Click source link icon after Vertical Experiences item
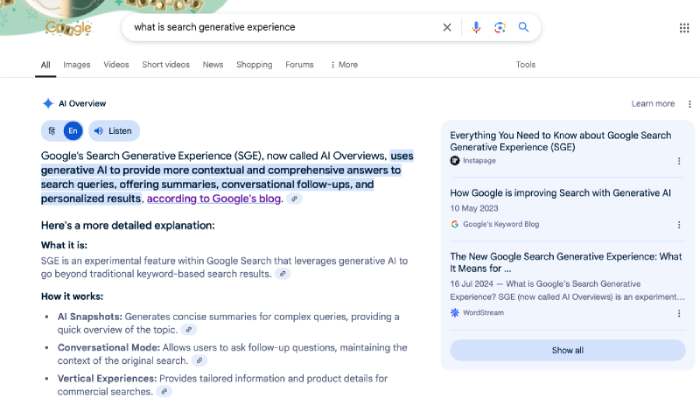Image resolution: width=700 pixels, height=405 pixels. click(164, 392)
